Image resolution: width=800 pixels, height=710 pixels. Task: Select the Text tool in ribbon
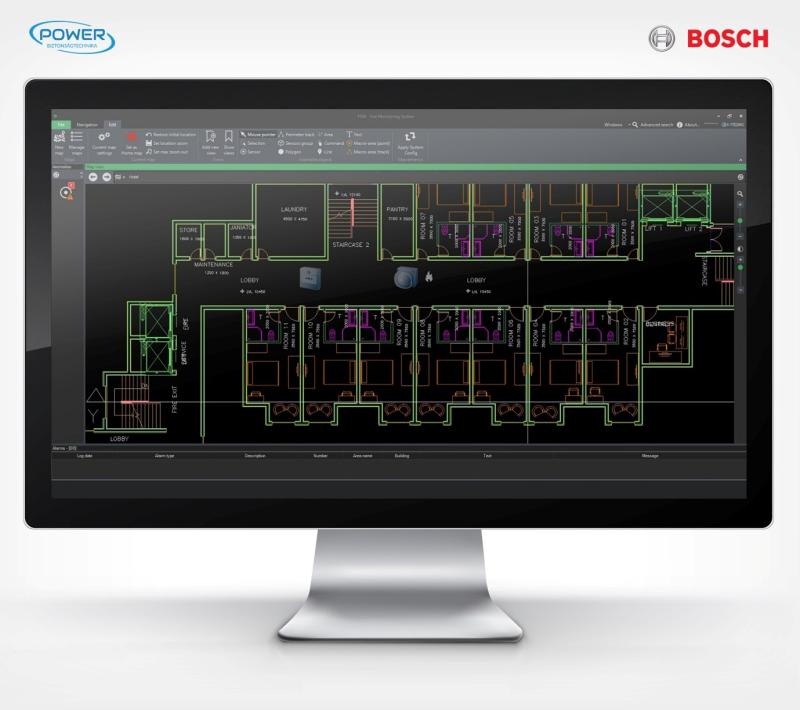point(355,133)
